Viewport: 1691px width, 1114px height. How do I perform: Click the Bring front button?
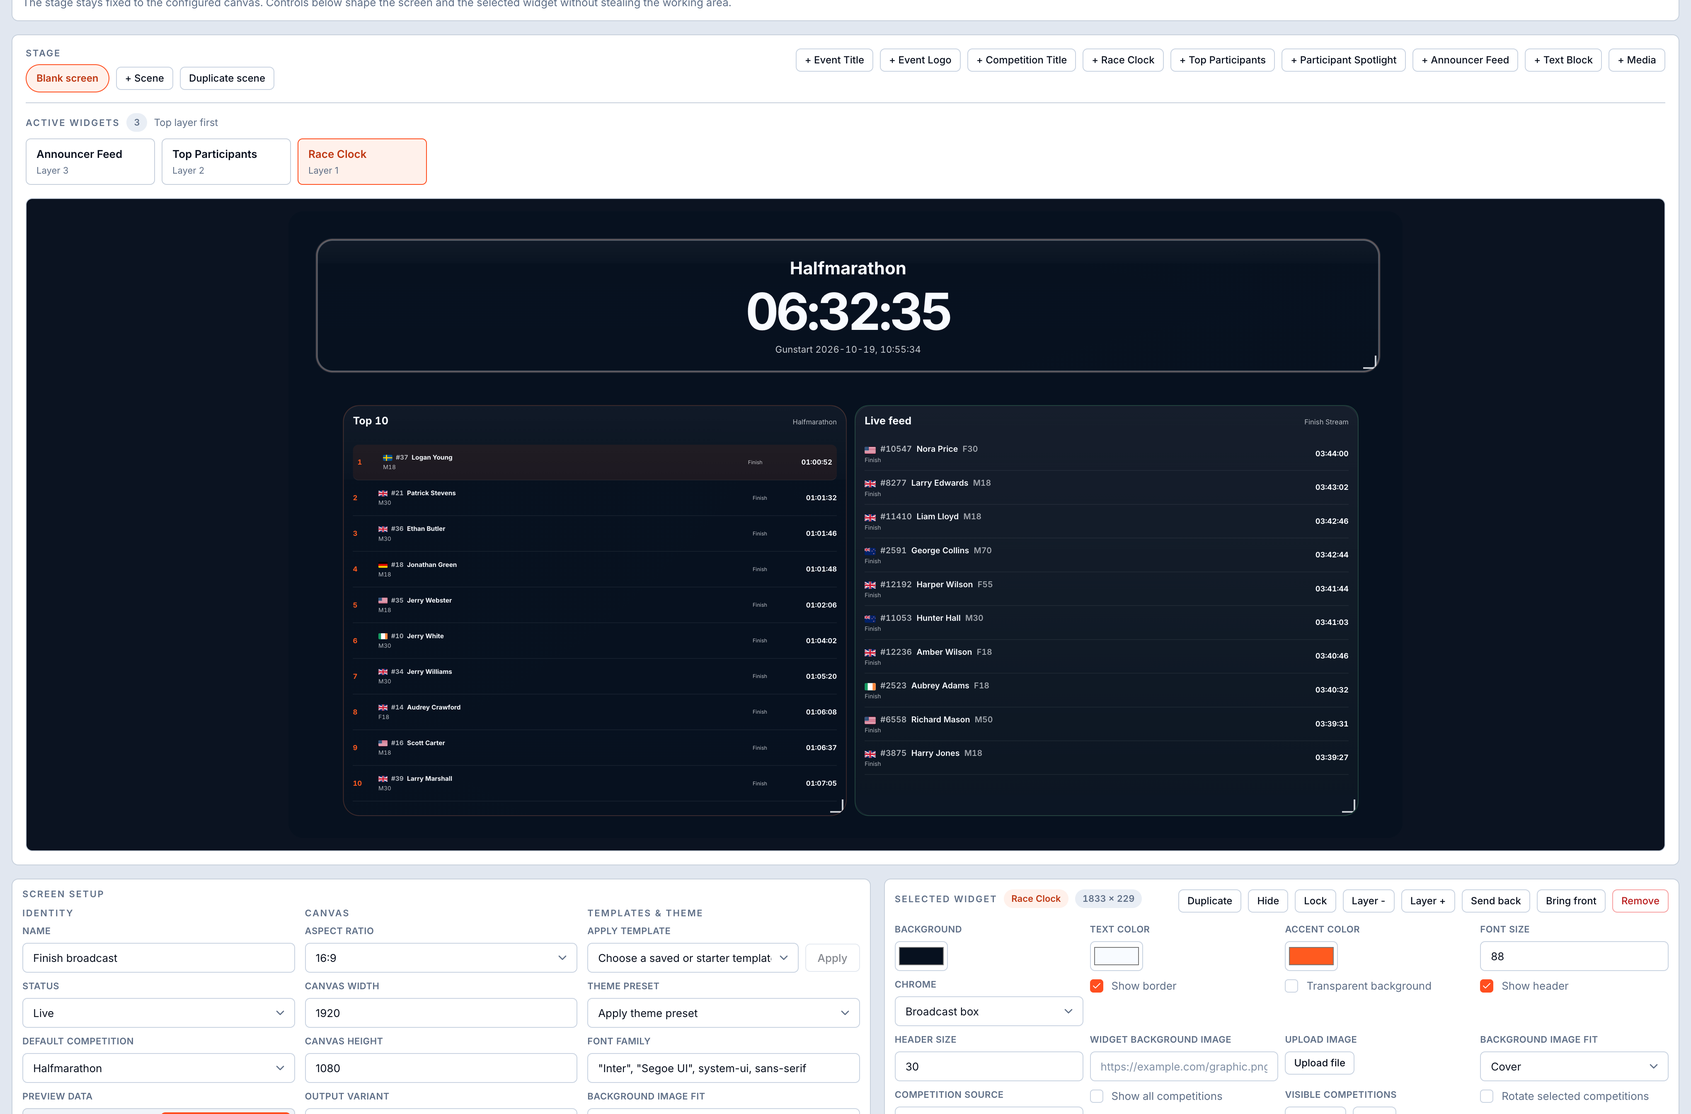pos(1571,901)
